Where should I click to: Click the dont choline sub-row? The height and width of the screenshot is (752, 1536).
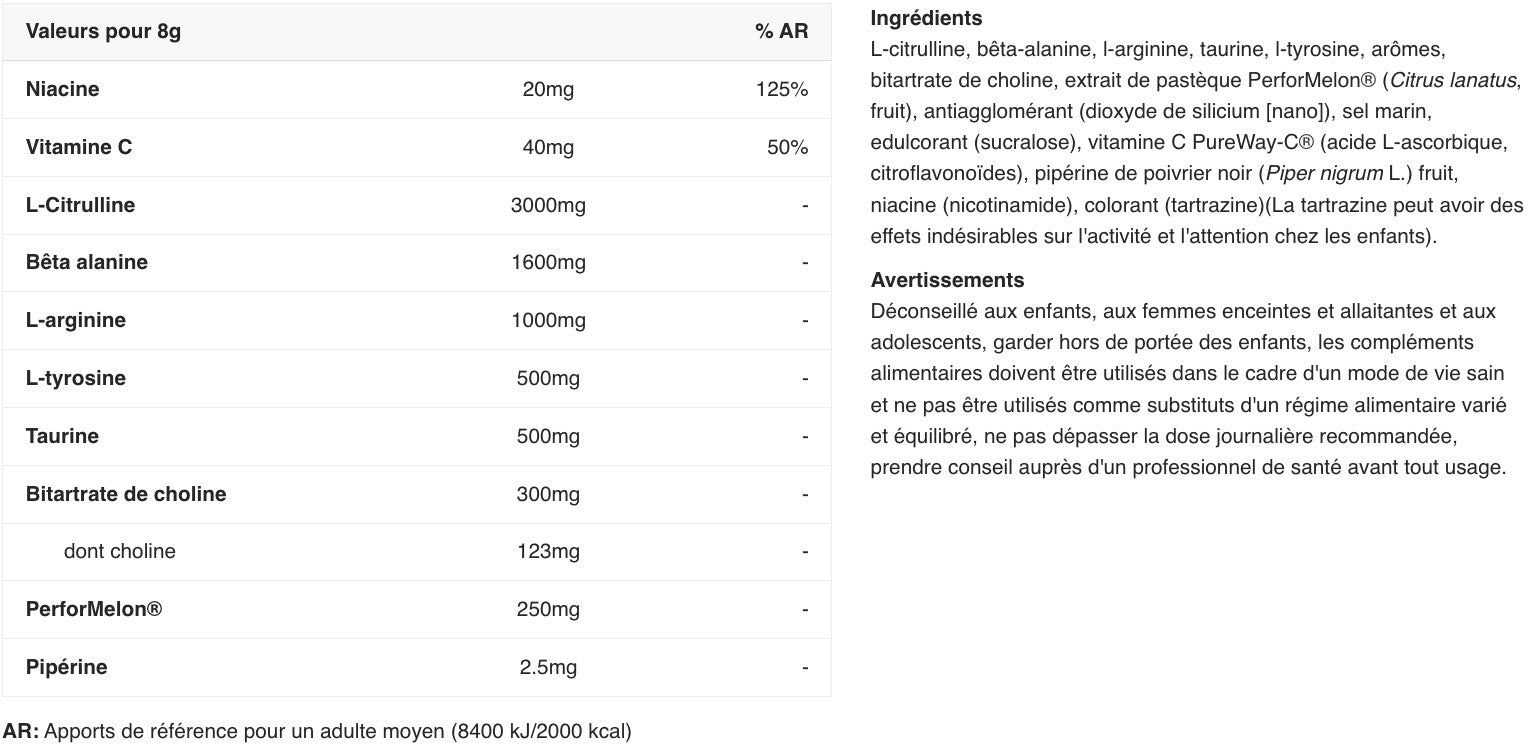[x=119, y=551]
